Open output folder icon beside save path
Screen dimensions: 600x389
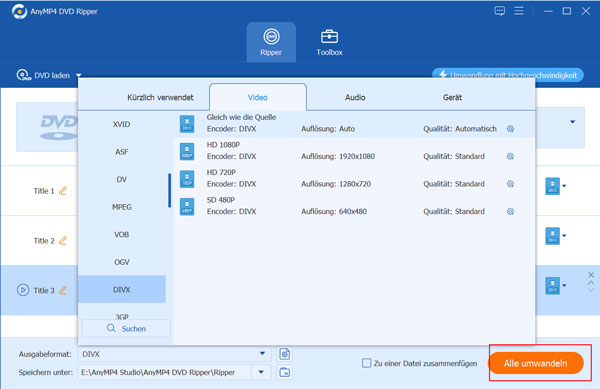click(x=284, y=372)
